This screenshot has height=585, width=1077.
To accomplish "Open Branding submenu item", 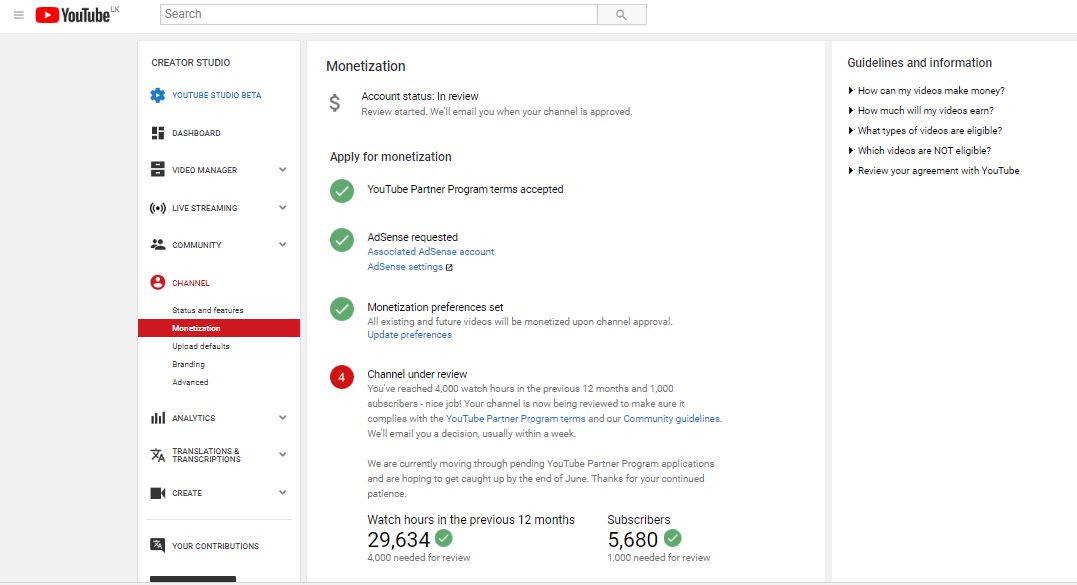I will coord(188,364).
